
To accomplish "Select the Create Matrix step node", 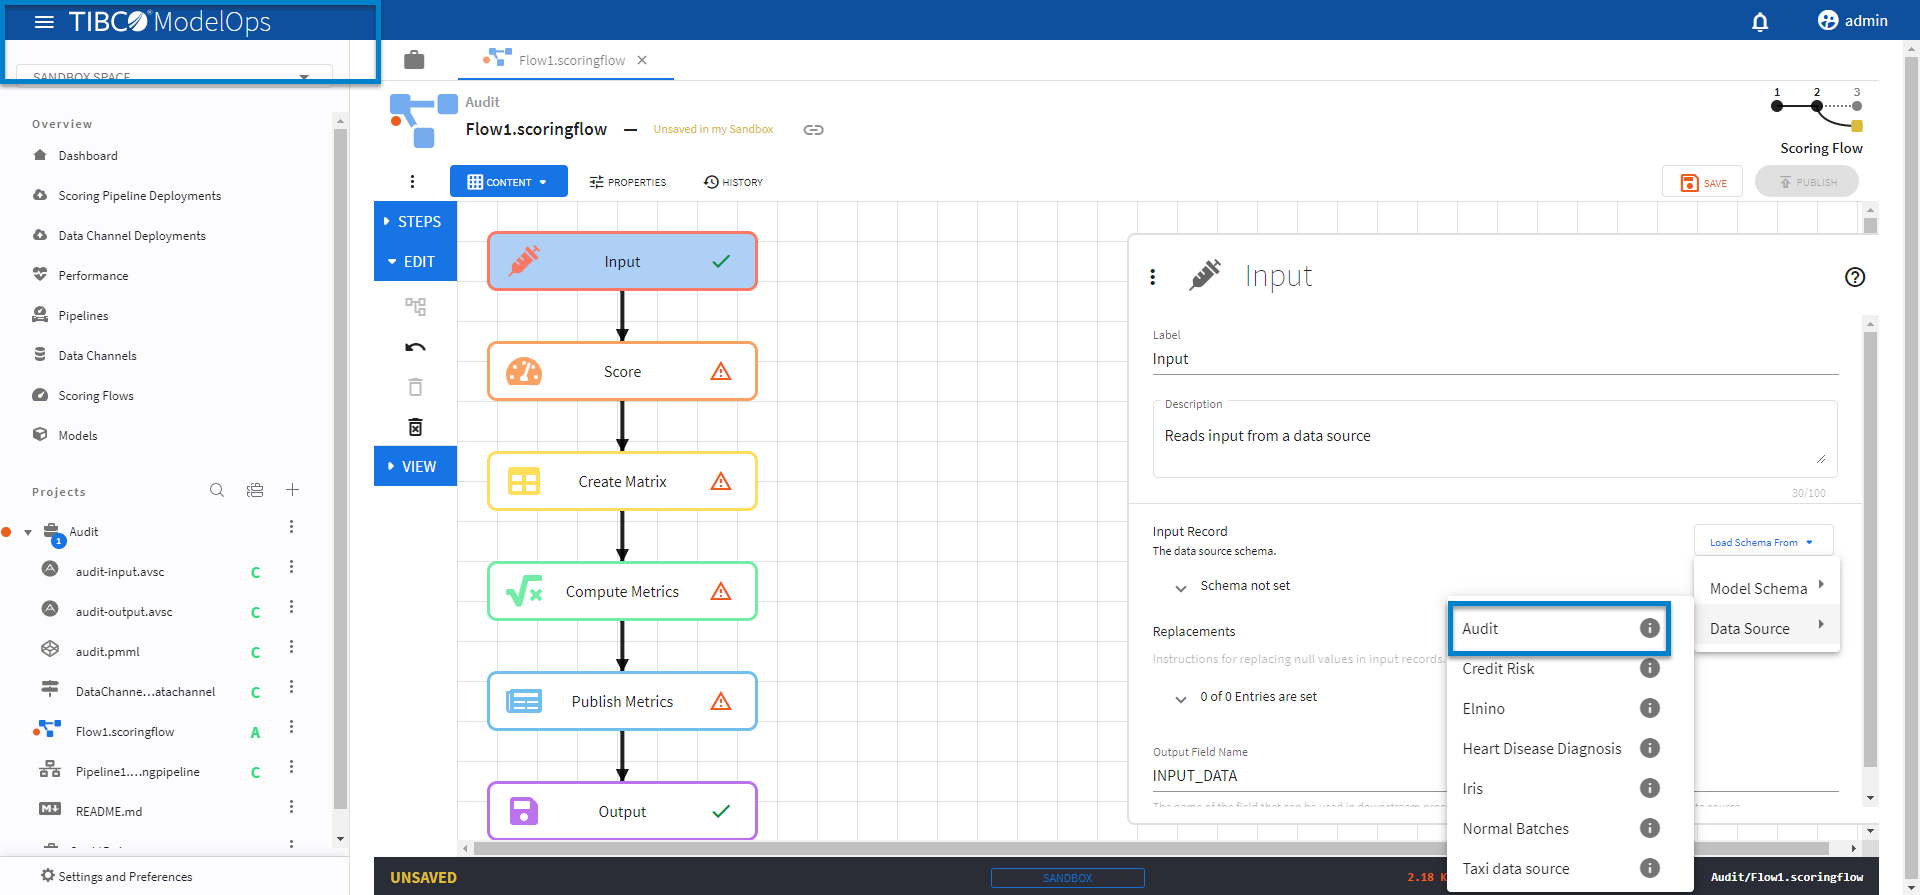I will (622, 481).
